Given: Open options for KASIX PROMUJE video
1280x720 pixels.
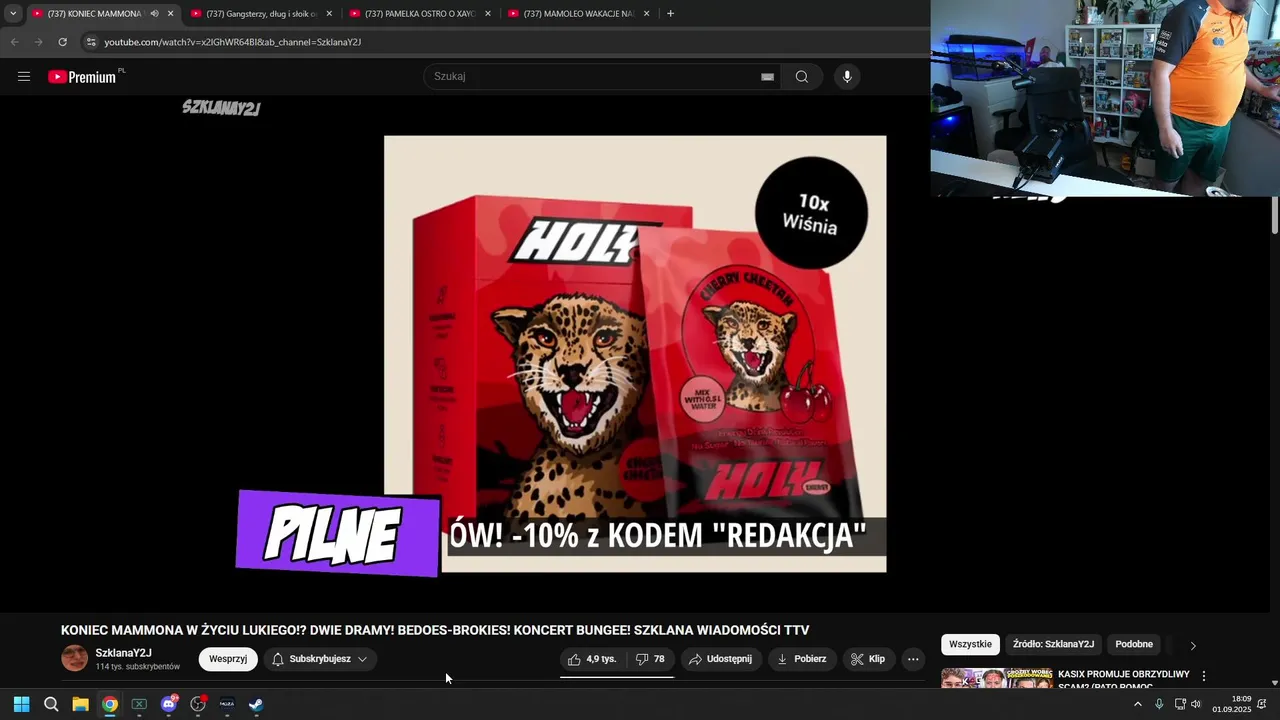Looking at the screenshot, I should point(1204,676).
